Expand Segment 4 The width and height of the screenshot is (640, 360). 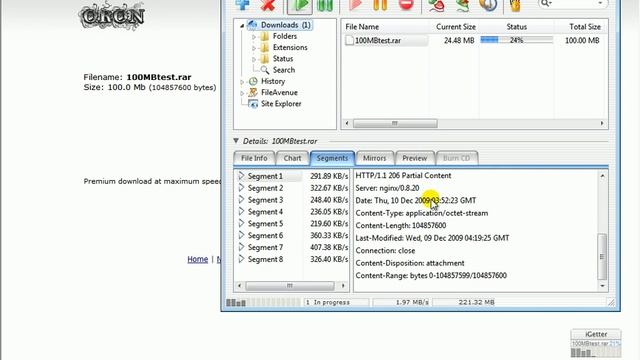(x=241, y=211)
